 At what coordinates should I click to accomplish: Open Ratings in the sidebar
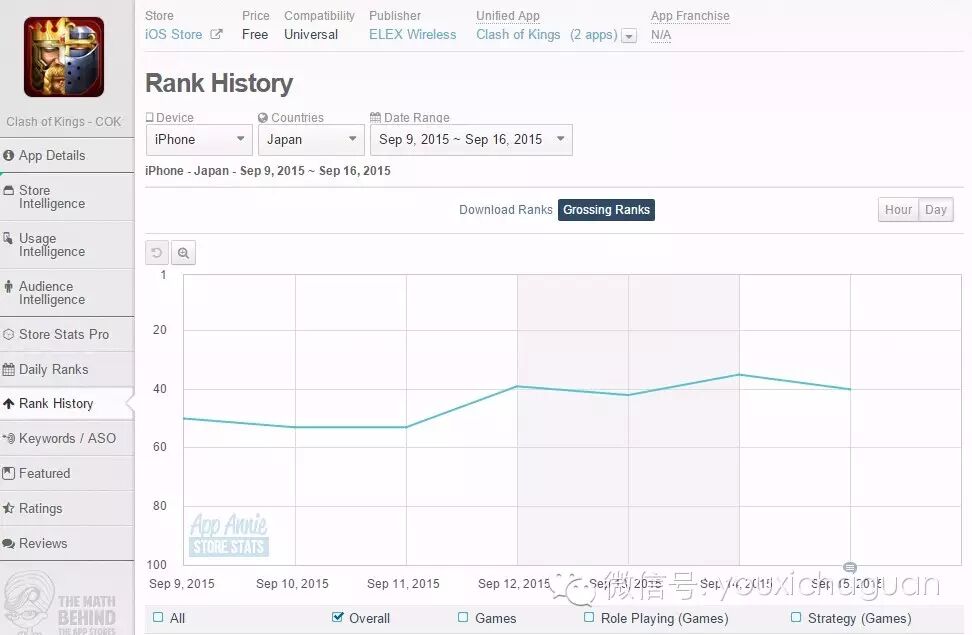pyautogui.click(x=40, y=508)
